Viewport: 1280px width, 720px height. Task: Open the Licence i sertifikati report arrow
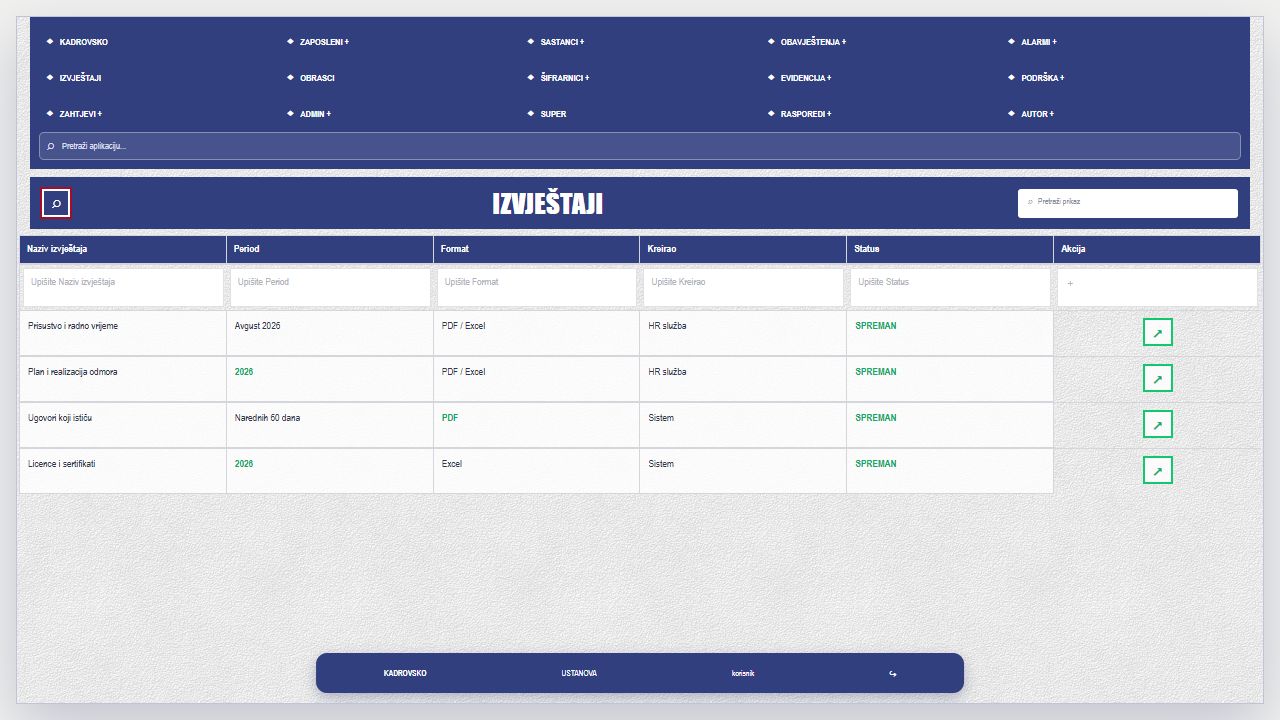click(1157, 470)
